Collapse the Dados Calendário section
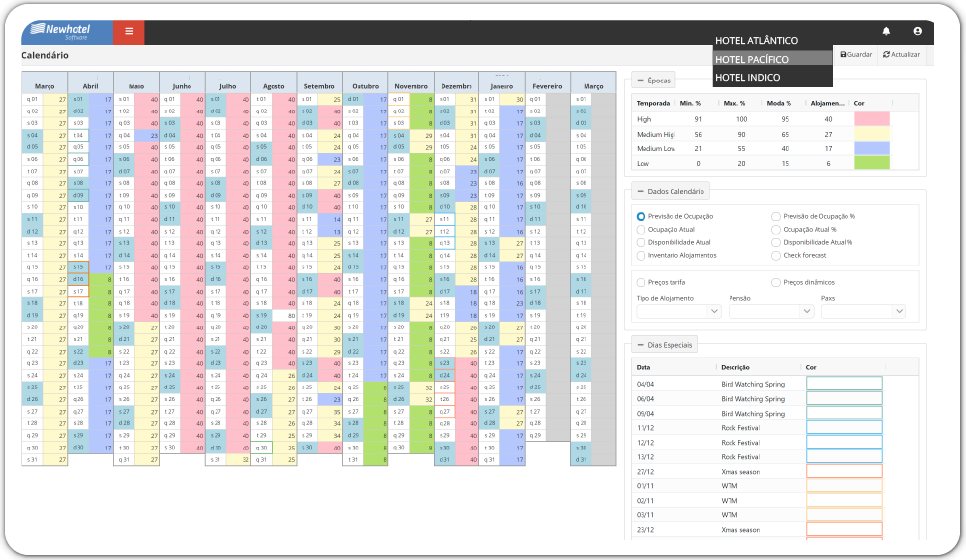Viewport: 966px width, 560px height. click(670, 192)
